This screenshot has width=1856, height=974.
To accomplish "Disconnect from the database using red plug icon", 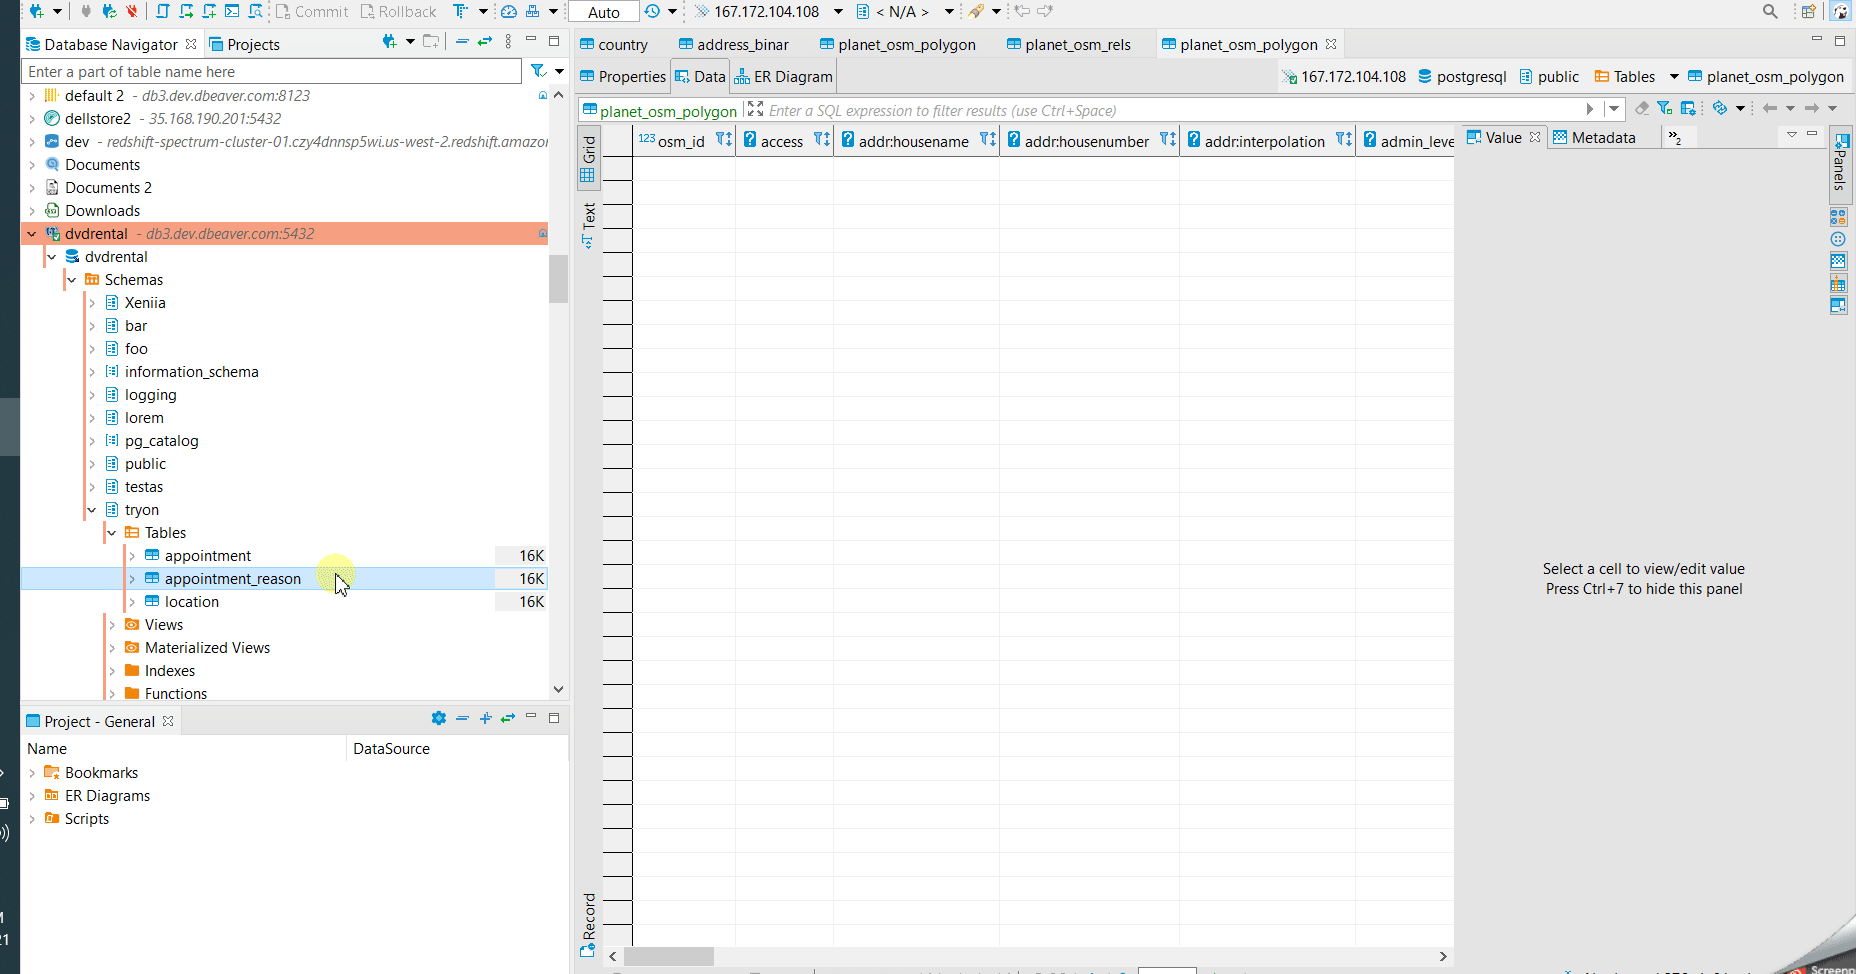I will 131,11.
